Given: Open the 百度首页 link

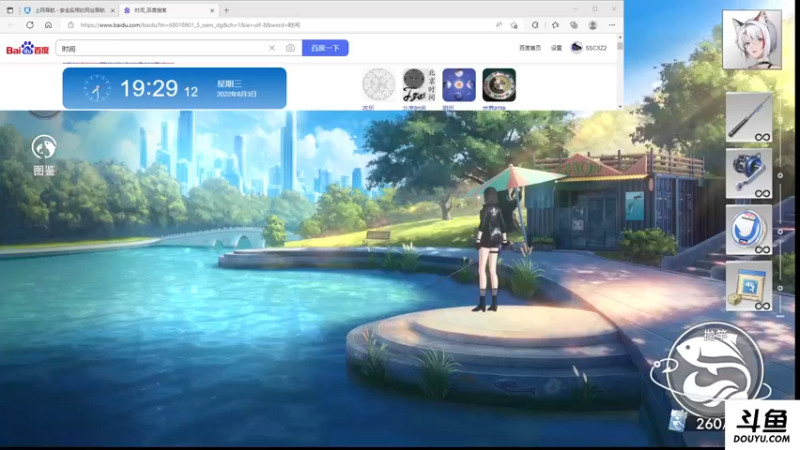Looking at the screenshot, I should click(530, 48).
